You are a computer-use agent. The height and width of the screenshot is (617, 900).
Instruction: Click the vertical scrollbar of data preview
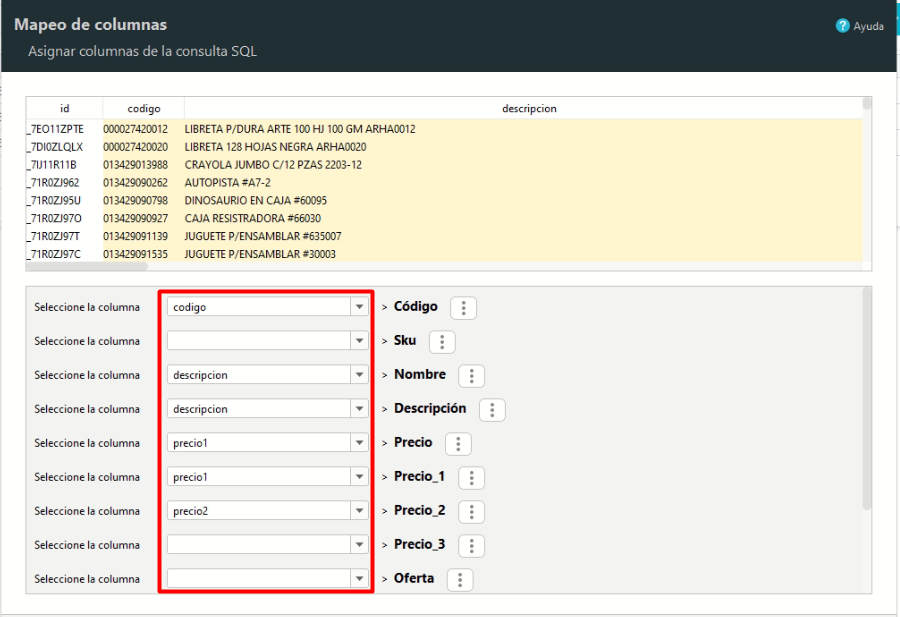[867, 104]
